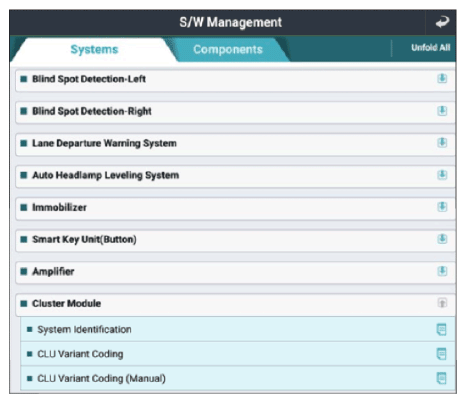Select the Immobilizer system row
This screenshot has width=466, height=403.
pyautogui.click(x=235, y=208)
